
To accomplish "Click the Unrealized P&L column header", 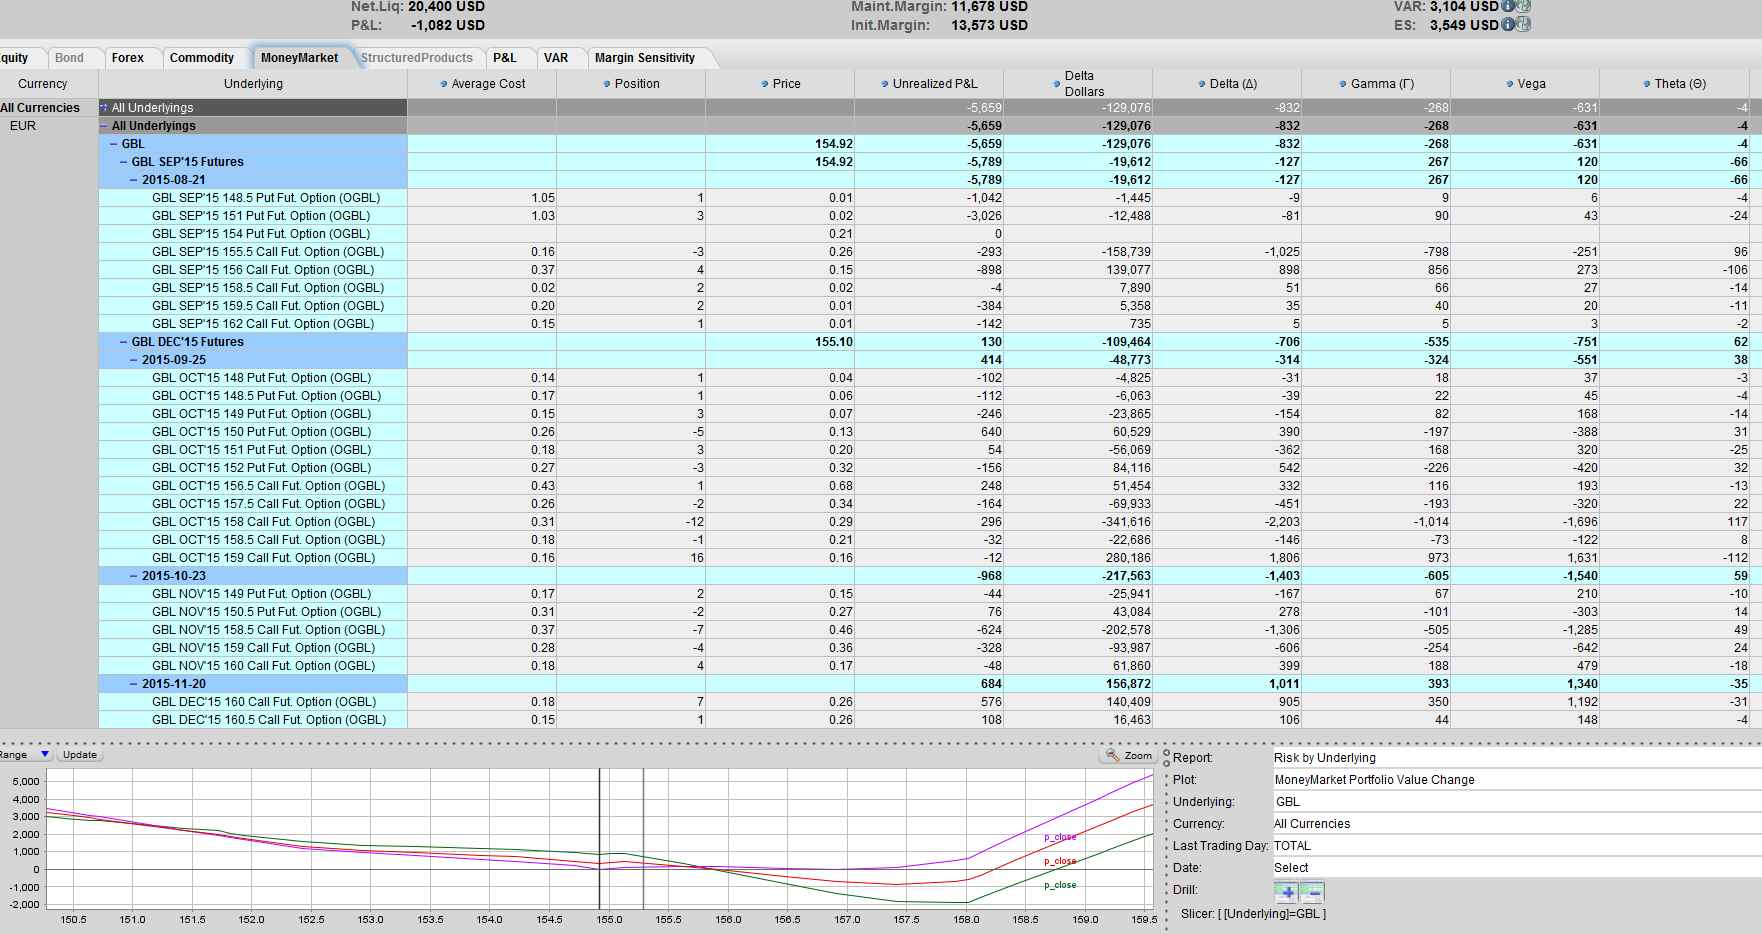I will 929,84.
